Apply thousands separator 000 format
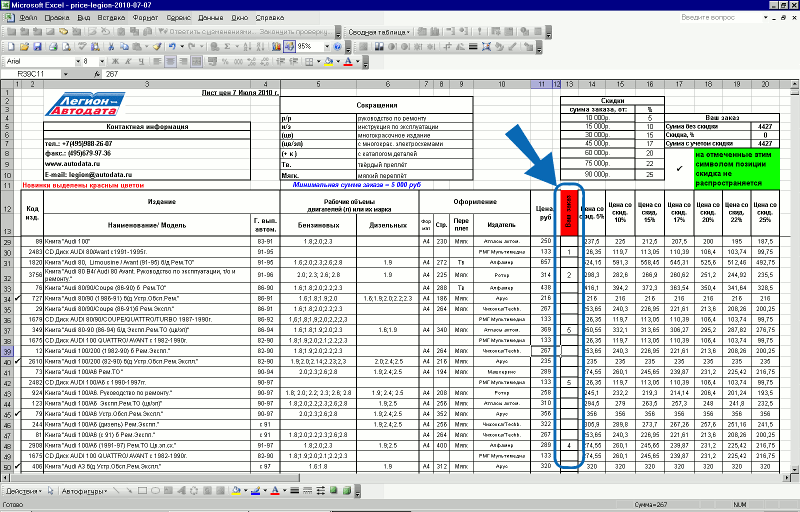Viewport: 800px width, 512px height. point(238,61)
